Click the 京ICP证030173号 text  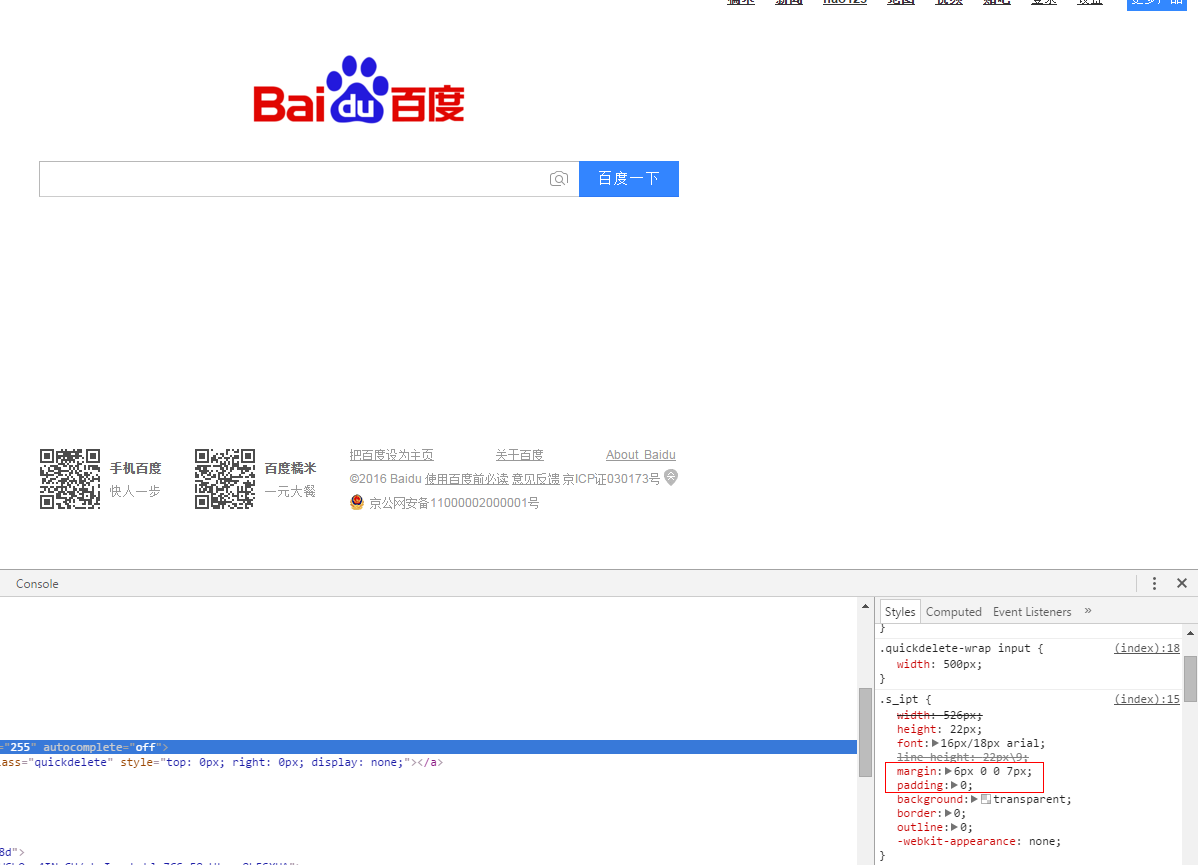coord(611,479)
